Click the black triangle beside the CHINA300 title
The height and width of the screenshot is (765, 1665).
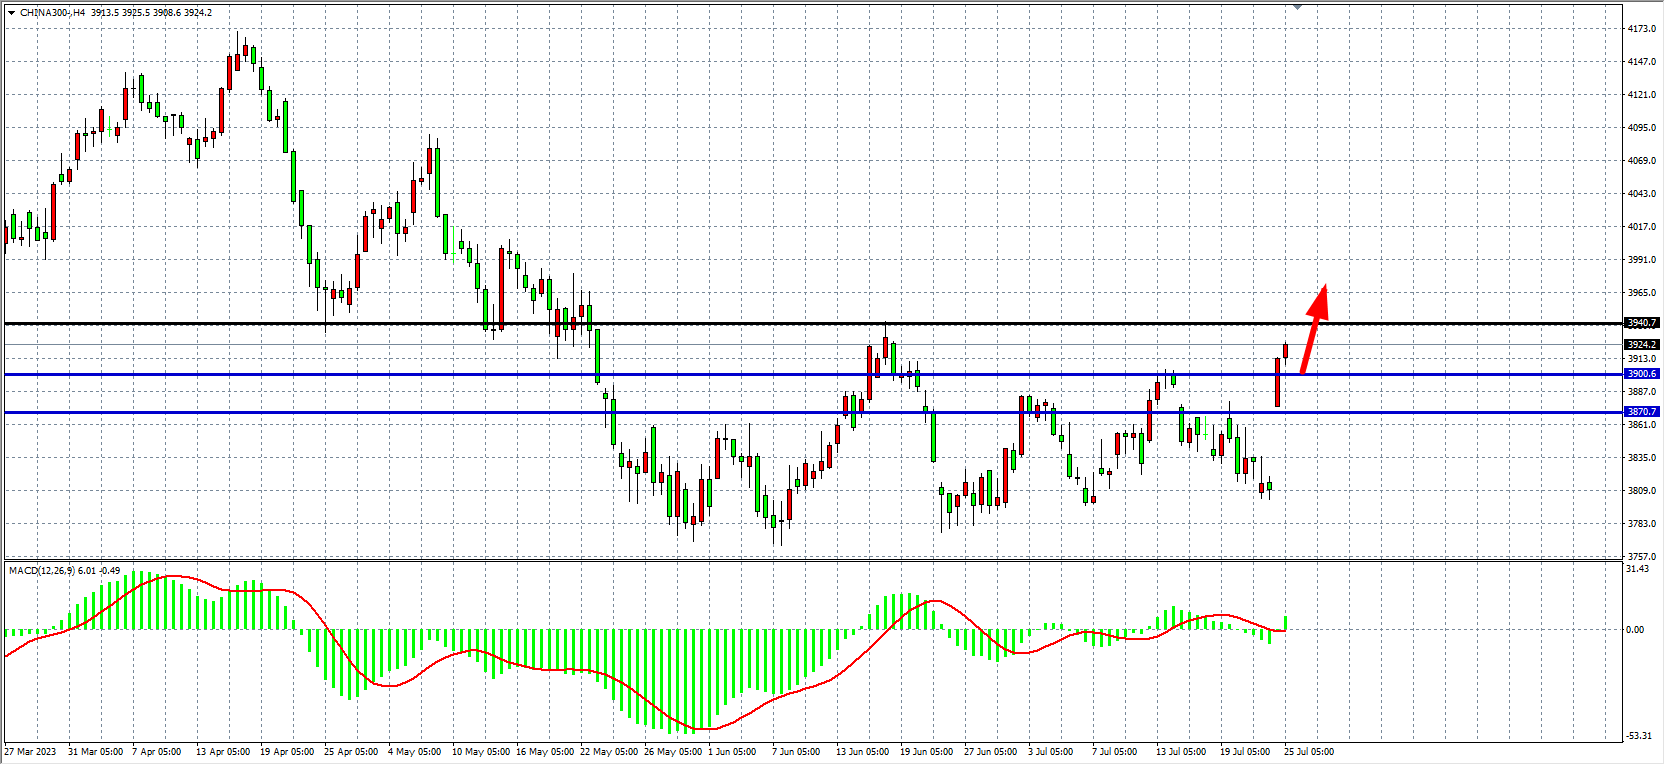[x=11, y=13]
